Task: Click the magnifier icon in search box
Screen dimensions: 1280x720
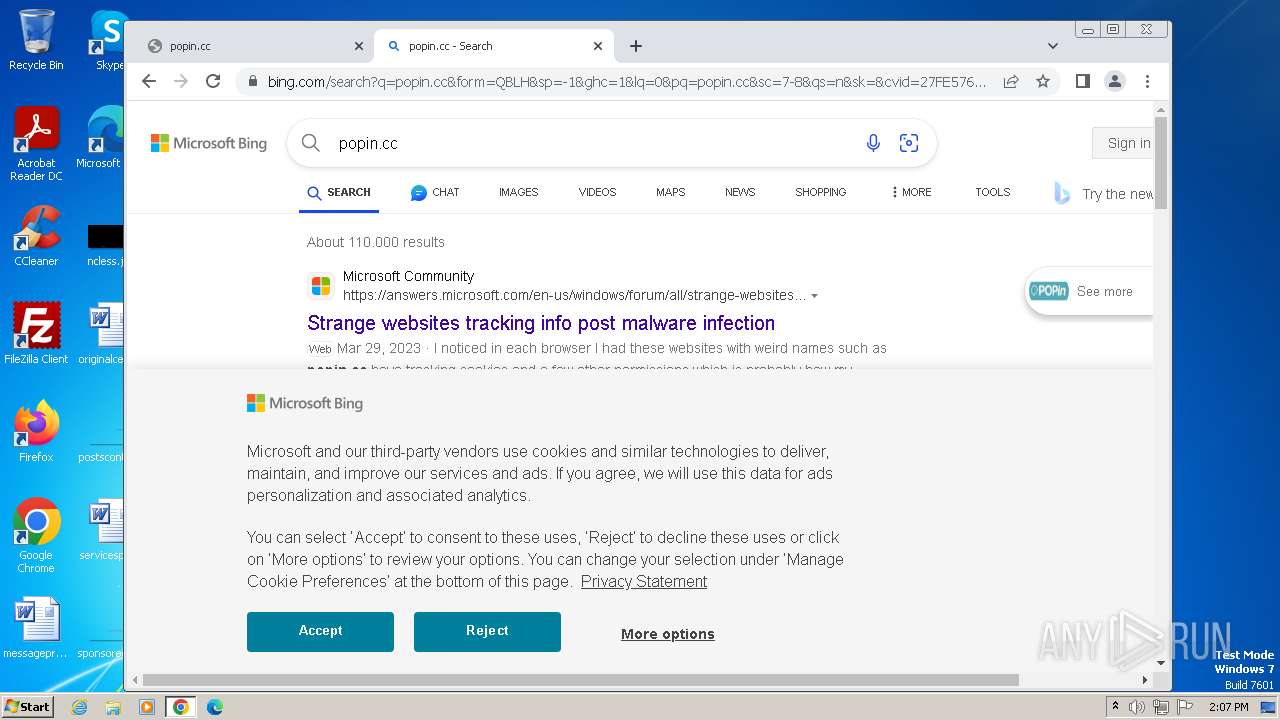Action: coord(311,143)
